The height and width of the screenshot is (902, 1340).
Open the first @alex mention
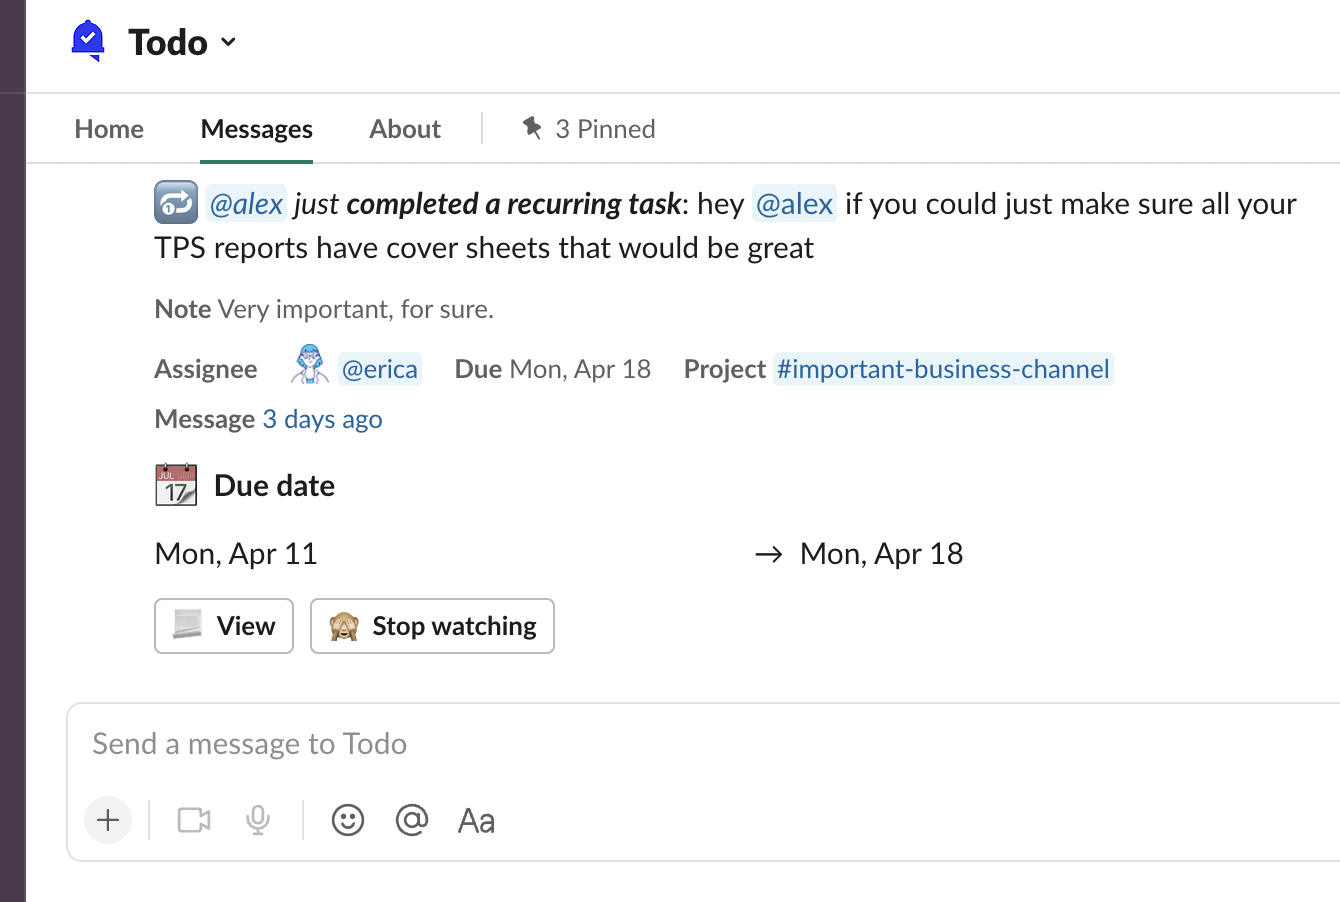click(x=246, y=204)
